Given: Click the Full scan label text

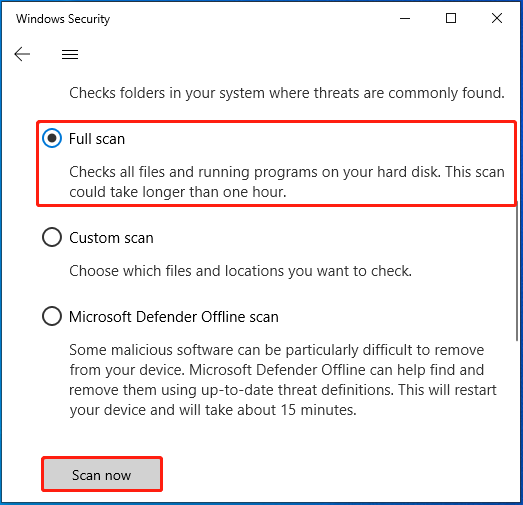Looking at the screenshot, I should pyautogui.click(x=97, y=139).
